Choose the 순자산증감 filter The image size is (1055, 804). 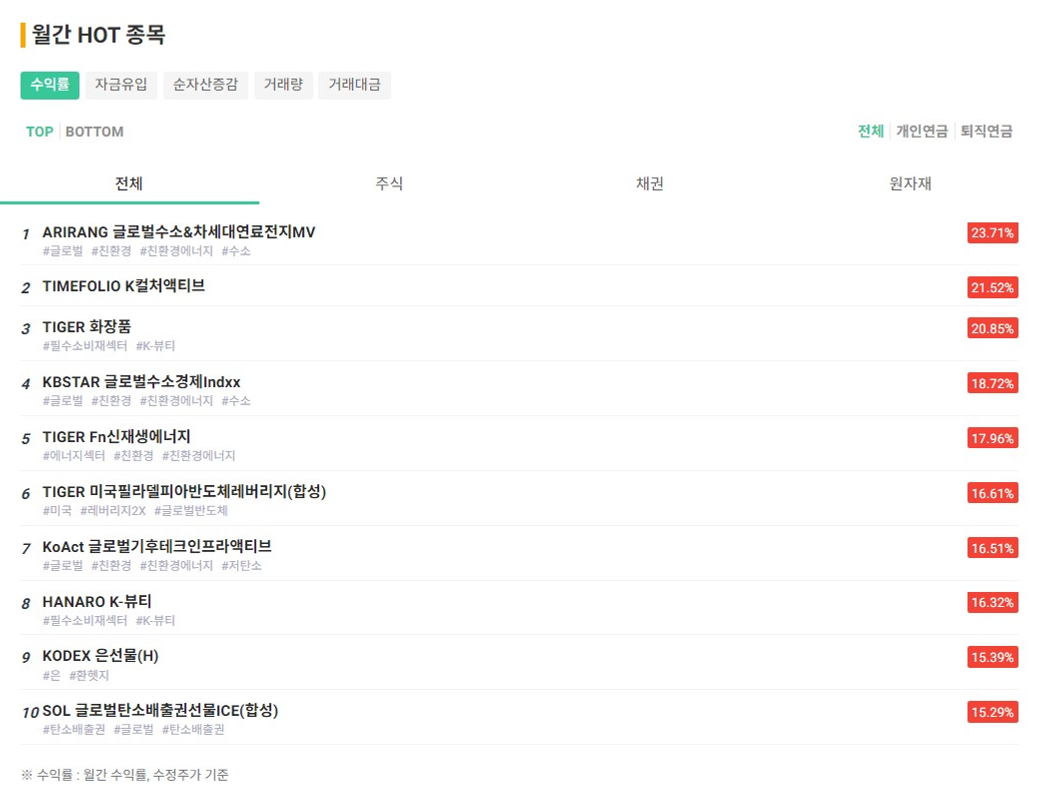click(x=205, y=85)
